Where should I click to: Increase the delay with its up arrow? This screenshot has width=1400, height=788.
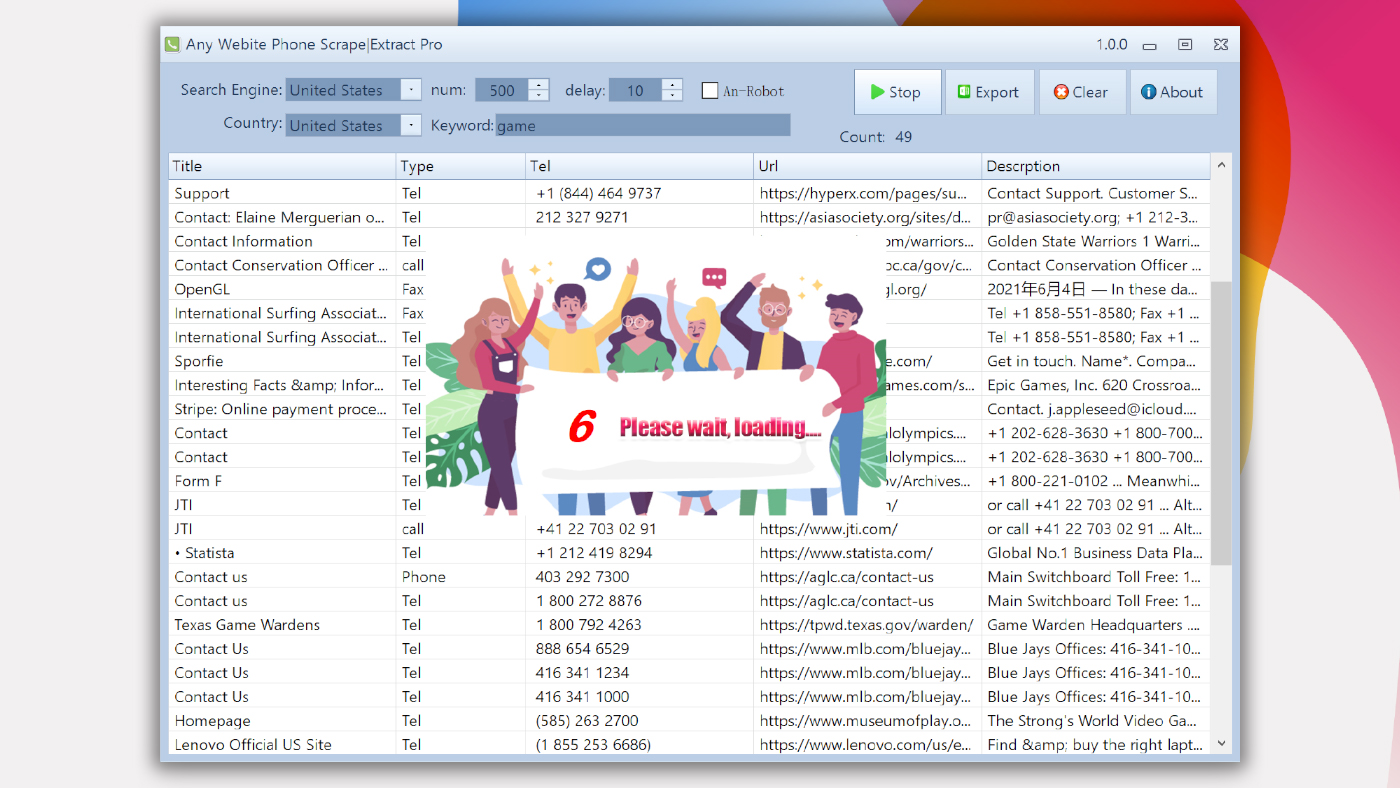pyautogui.click(x=672, y=85)
